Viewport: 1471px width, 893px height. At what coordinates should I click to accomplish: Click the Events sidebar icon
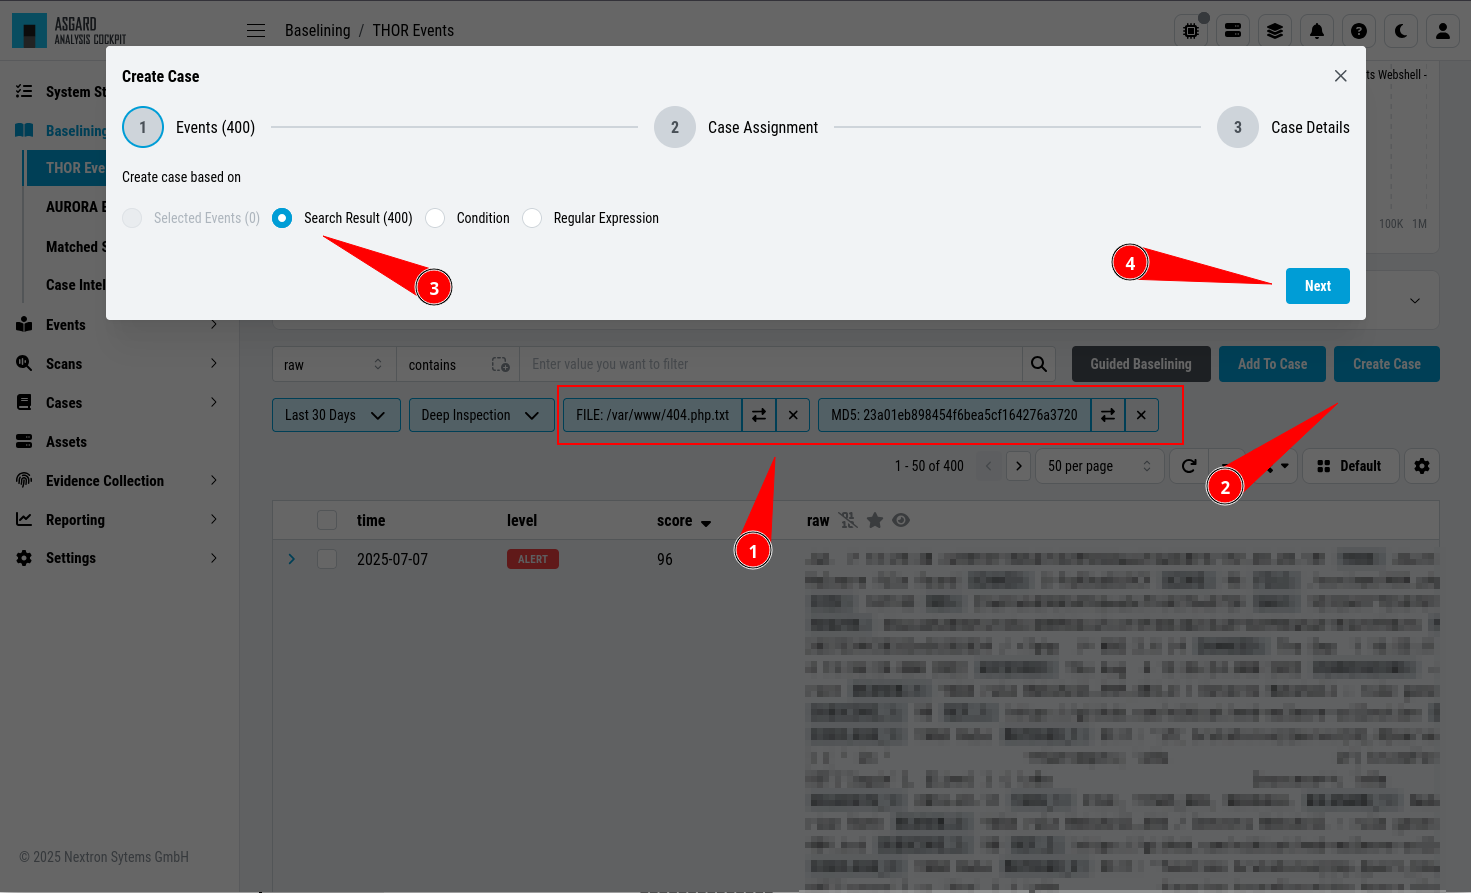coord(24,324)
